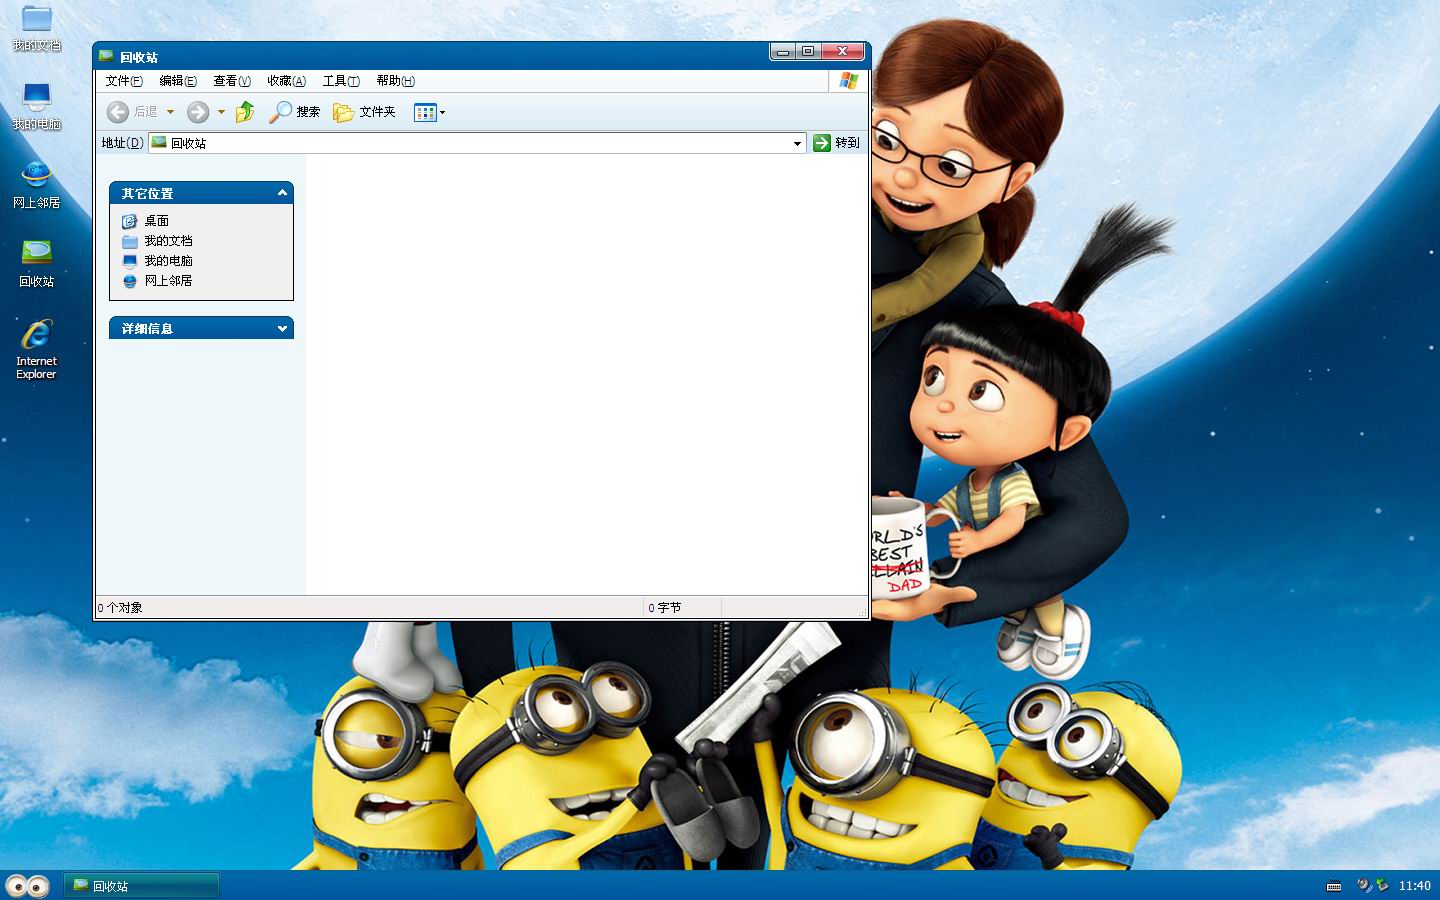Open the 工具(T) menu
1440x900 pixels.
tap(341, 81)
